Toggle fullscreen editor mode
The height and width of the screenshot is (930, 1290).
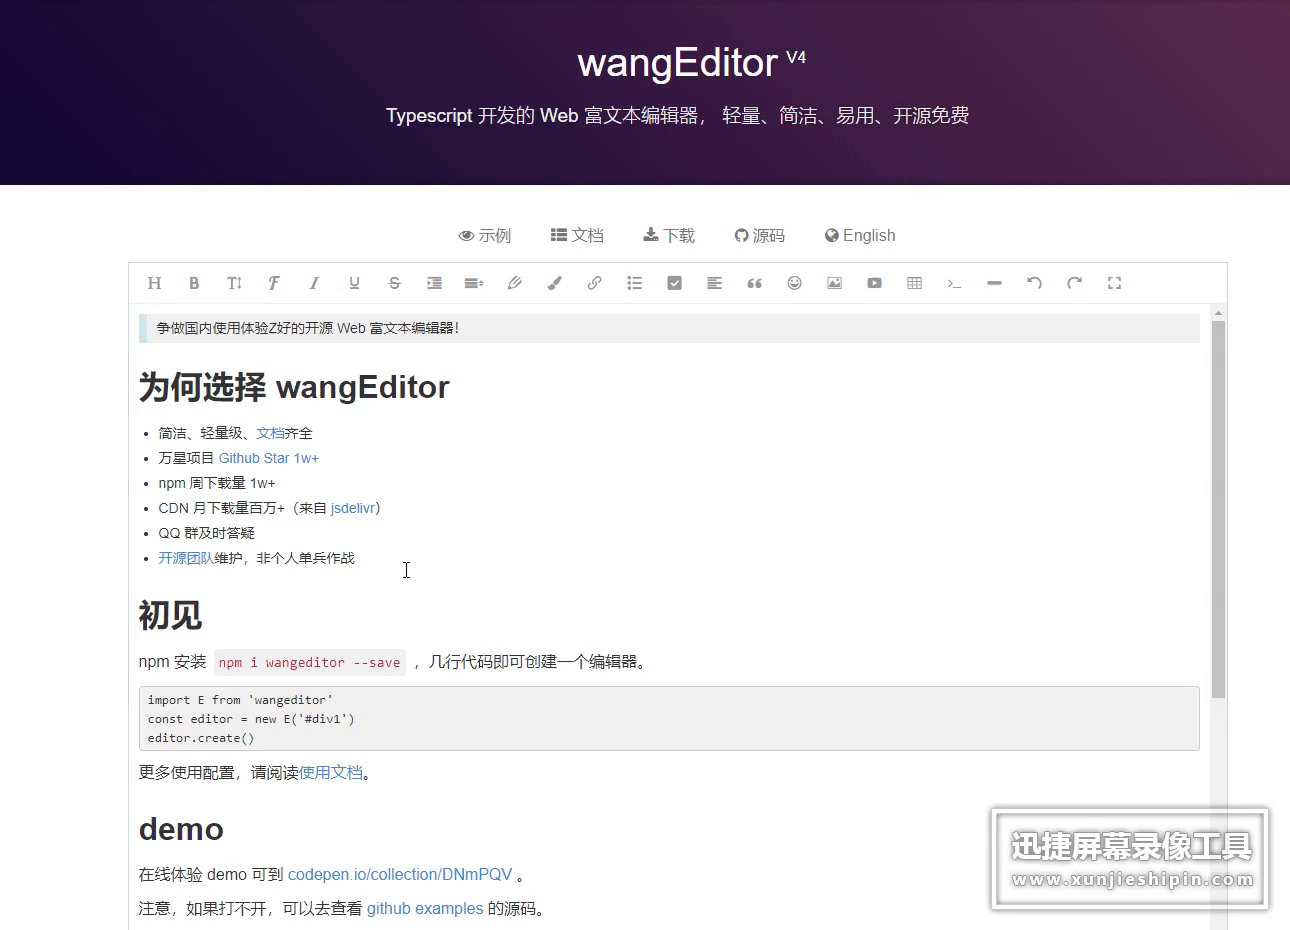(x=1114, y=283)
